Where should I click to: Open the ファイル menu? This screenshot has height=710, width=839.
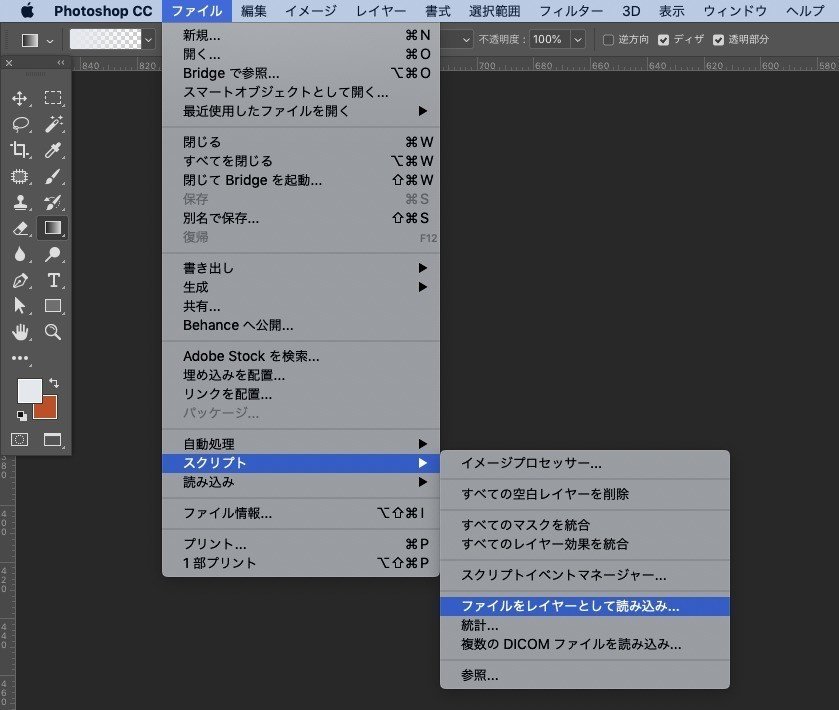click(x=197, y=11)
